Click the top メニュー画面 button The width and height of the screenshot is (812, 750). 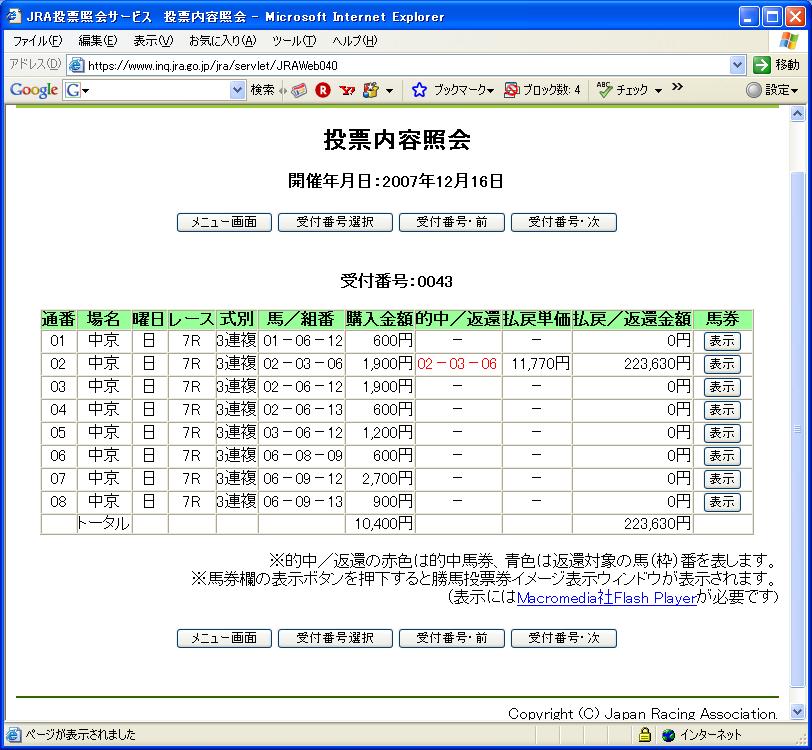[224, 222]
